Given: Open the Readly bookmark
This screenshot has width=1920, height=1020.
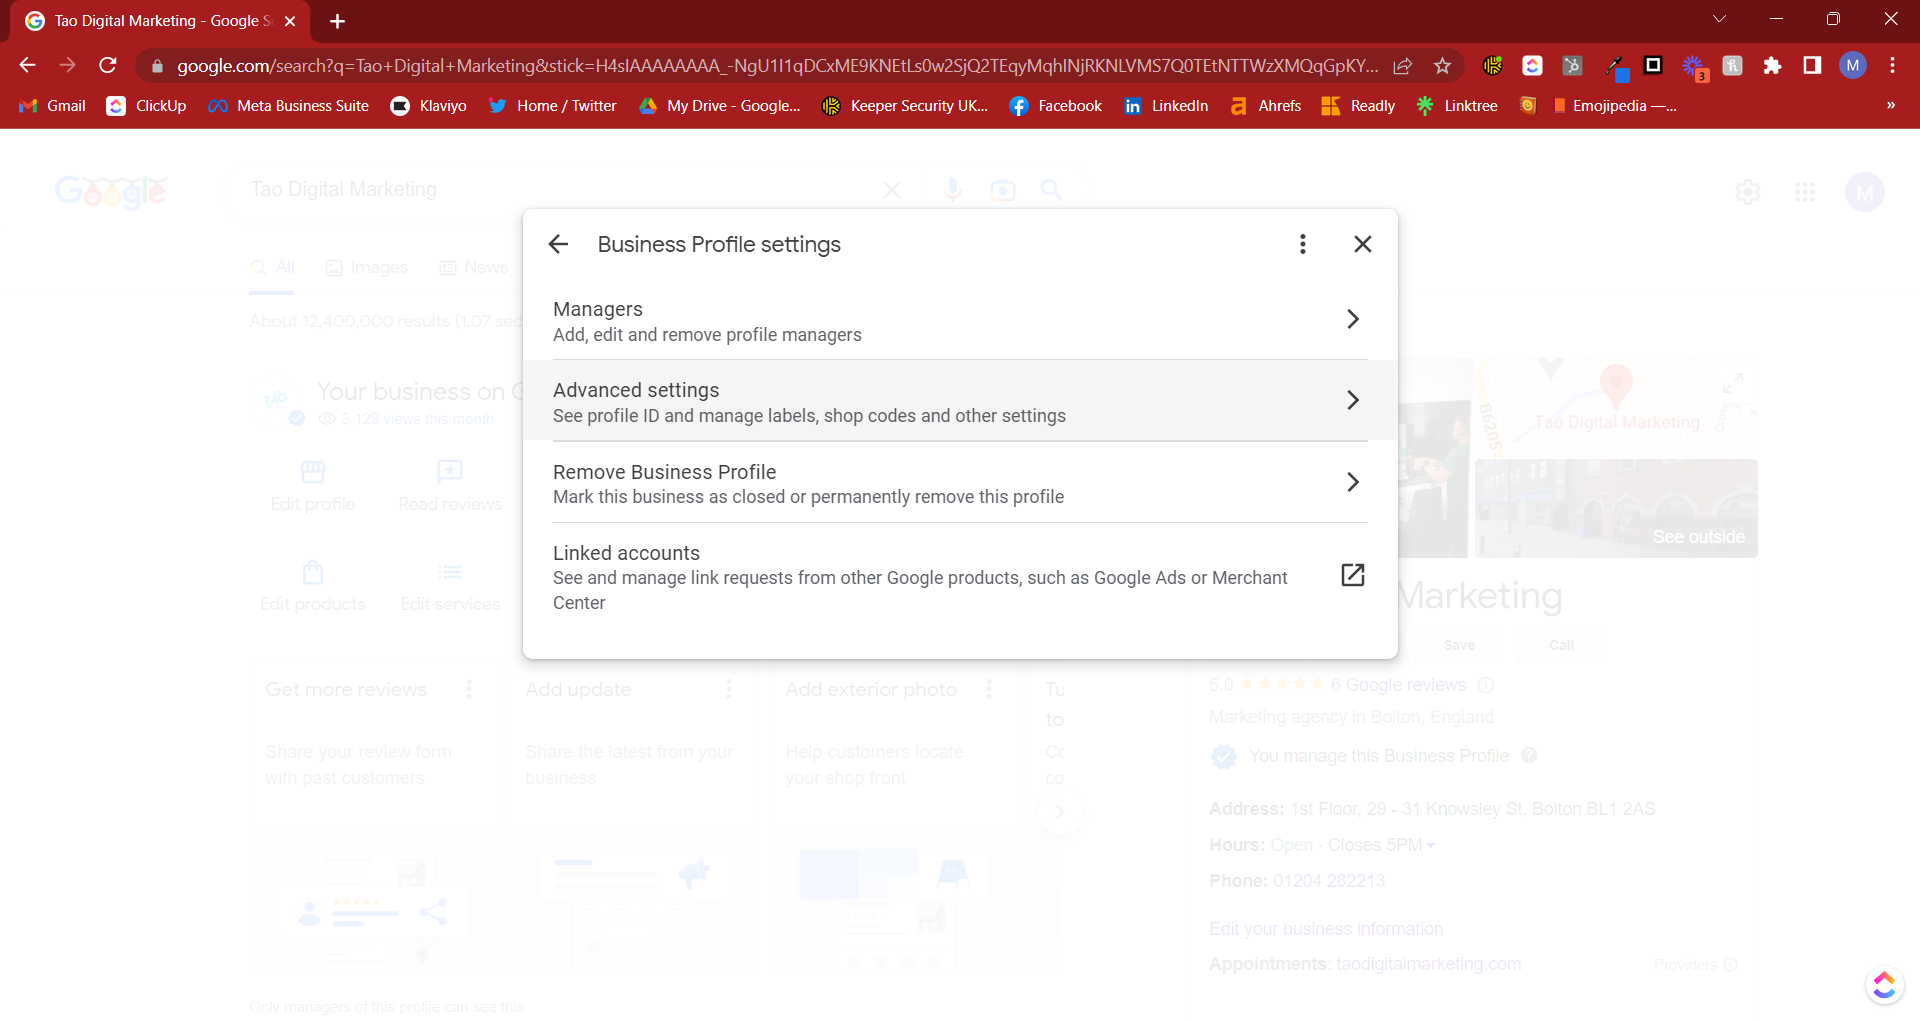Looking at the screenshot, I should pyautogui.click(x=1358, y=106).
